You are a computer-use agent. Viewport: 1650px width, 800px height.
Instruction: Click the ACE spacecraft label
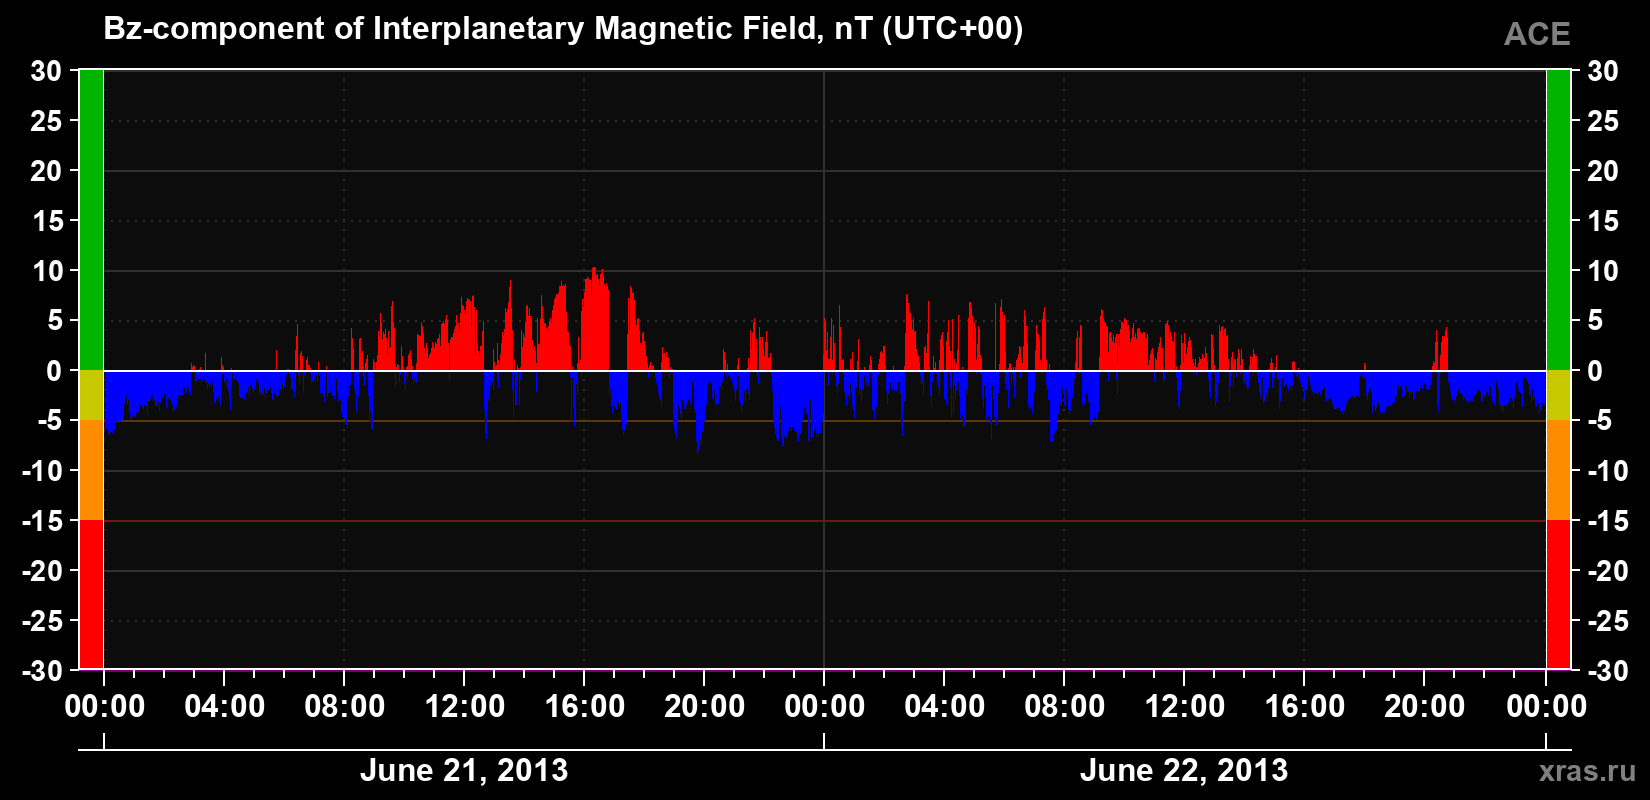point(1537,34)
